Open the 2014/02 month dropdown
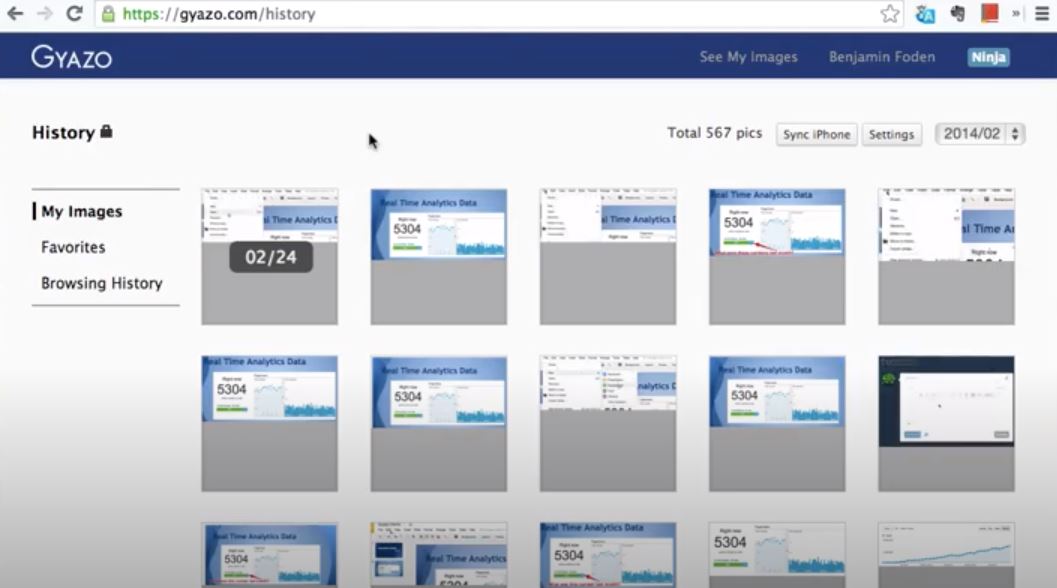 tap(980, 134)
